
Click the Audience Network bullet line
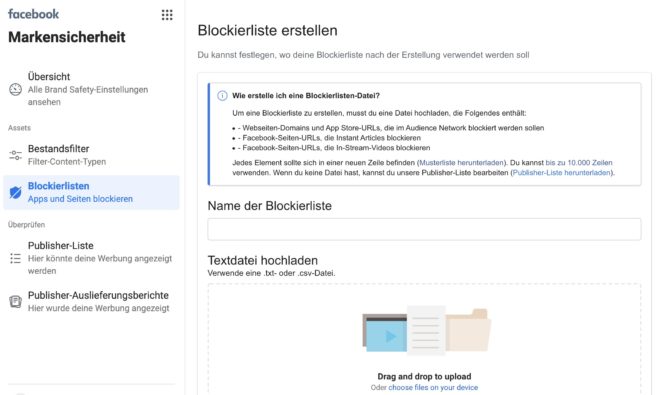[388, 128]
